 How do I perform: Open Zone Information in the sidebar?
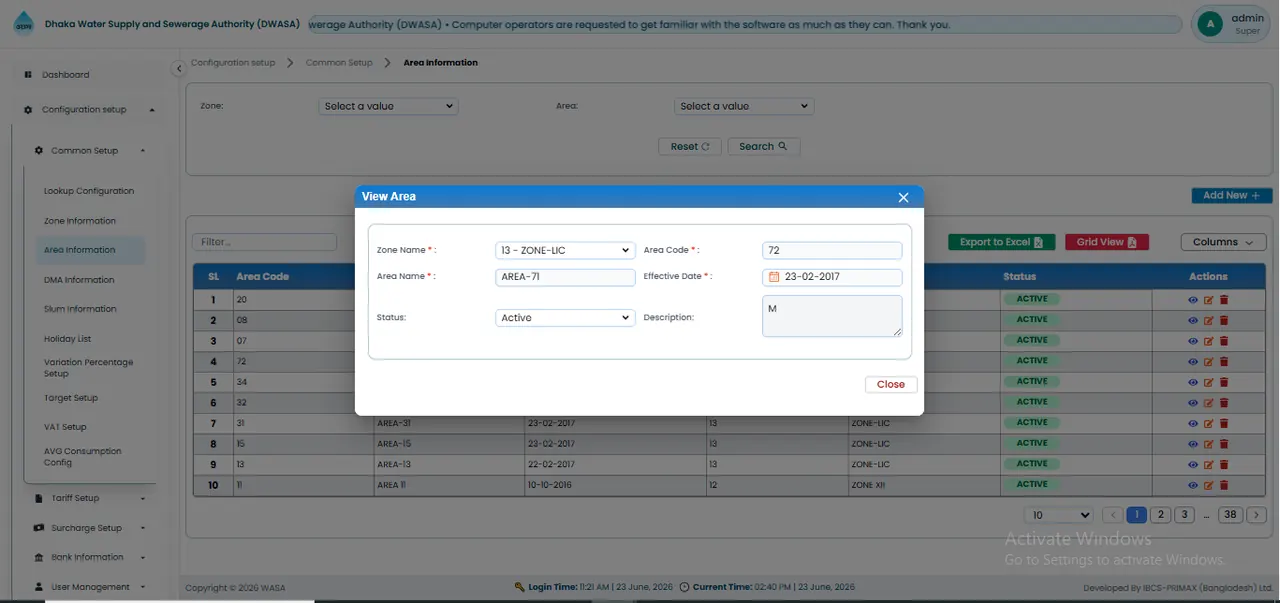80,221
